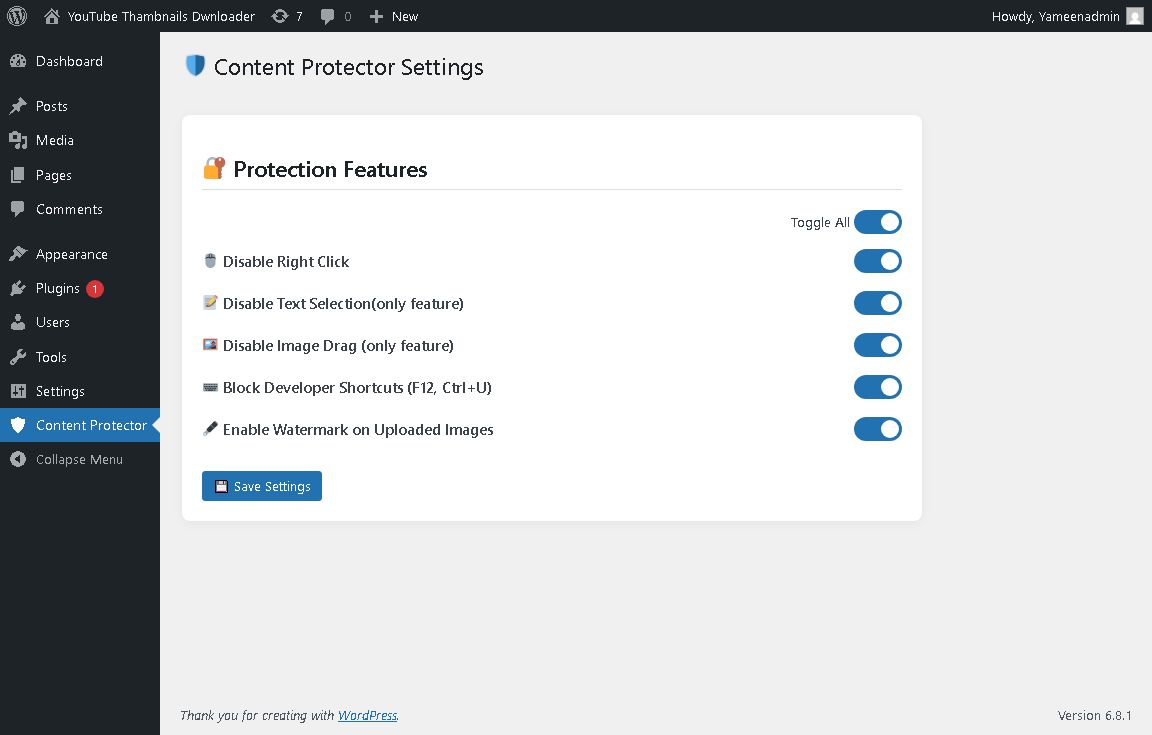1152x735 pixels.
Task: Click the Save Settings button
Action: point(262,486)
